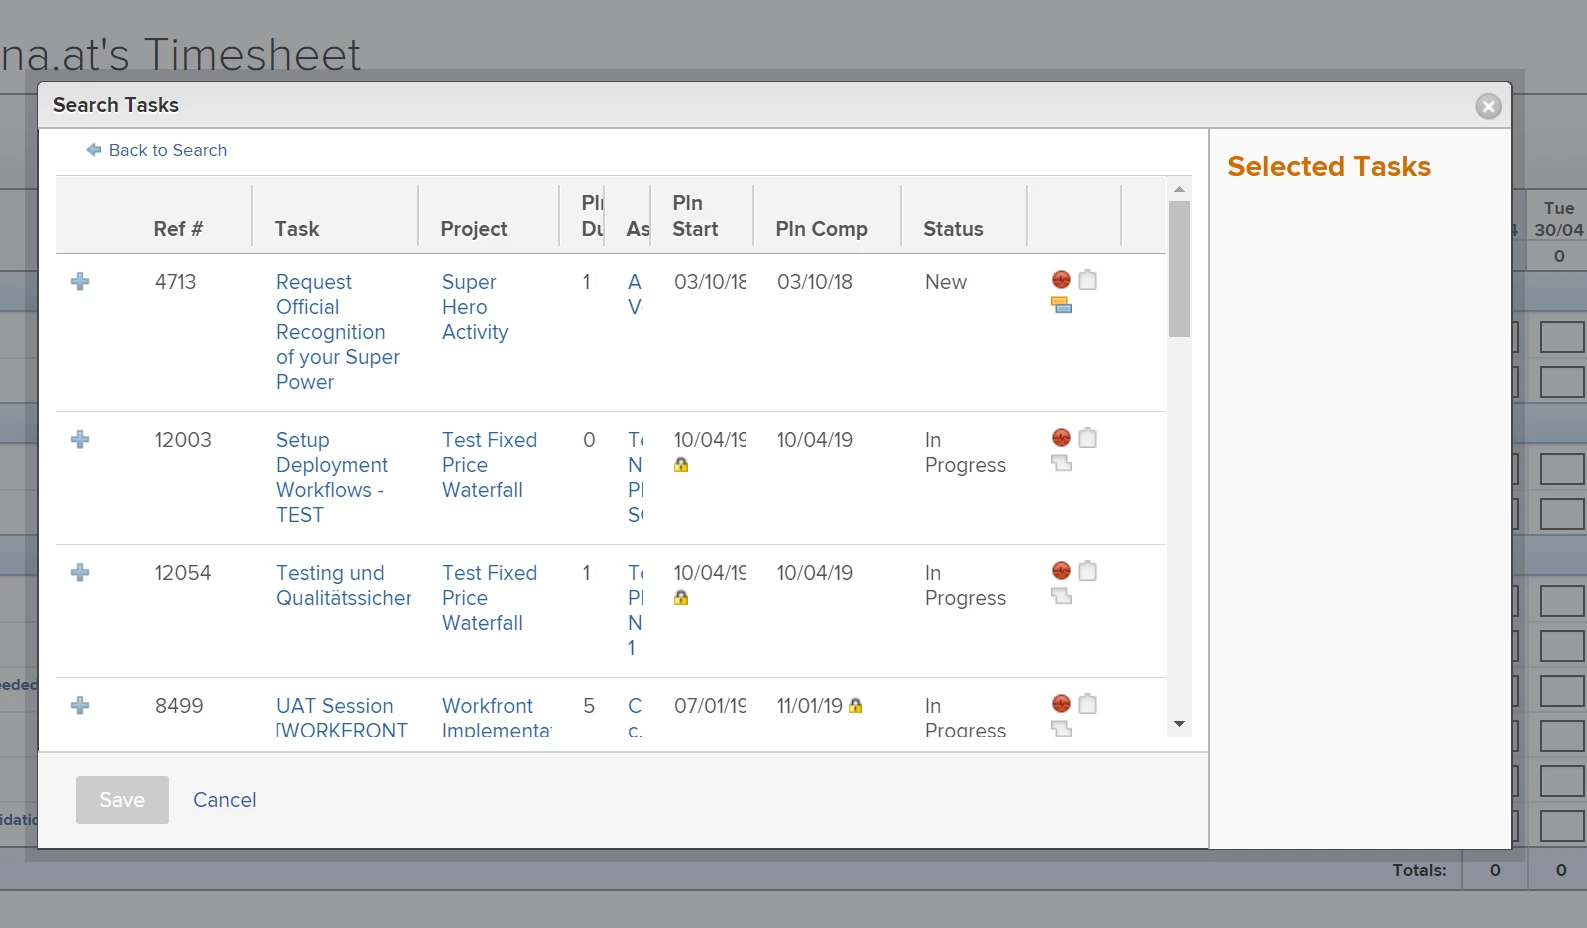Go Back to Search

157,150
